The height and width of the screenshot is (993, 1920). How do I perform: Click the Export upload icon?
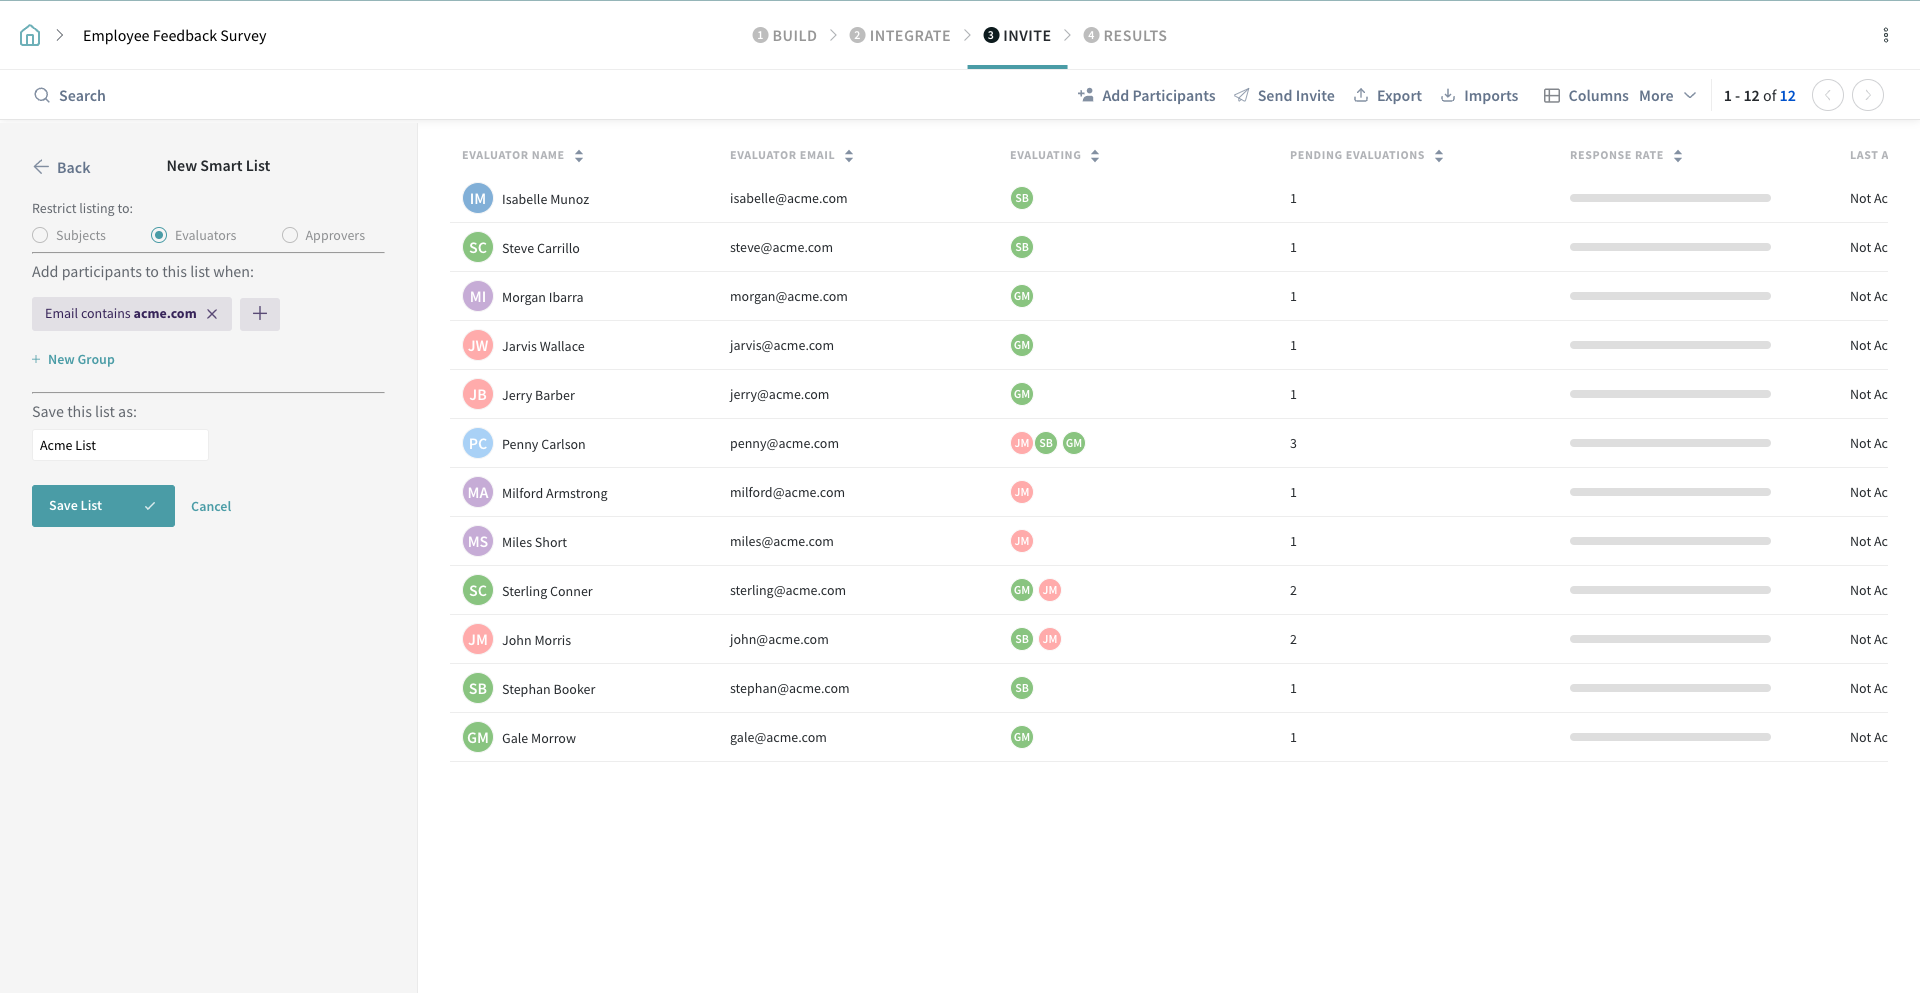tap(1361, 95)
